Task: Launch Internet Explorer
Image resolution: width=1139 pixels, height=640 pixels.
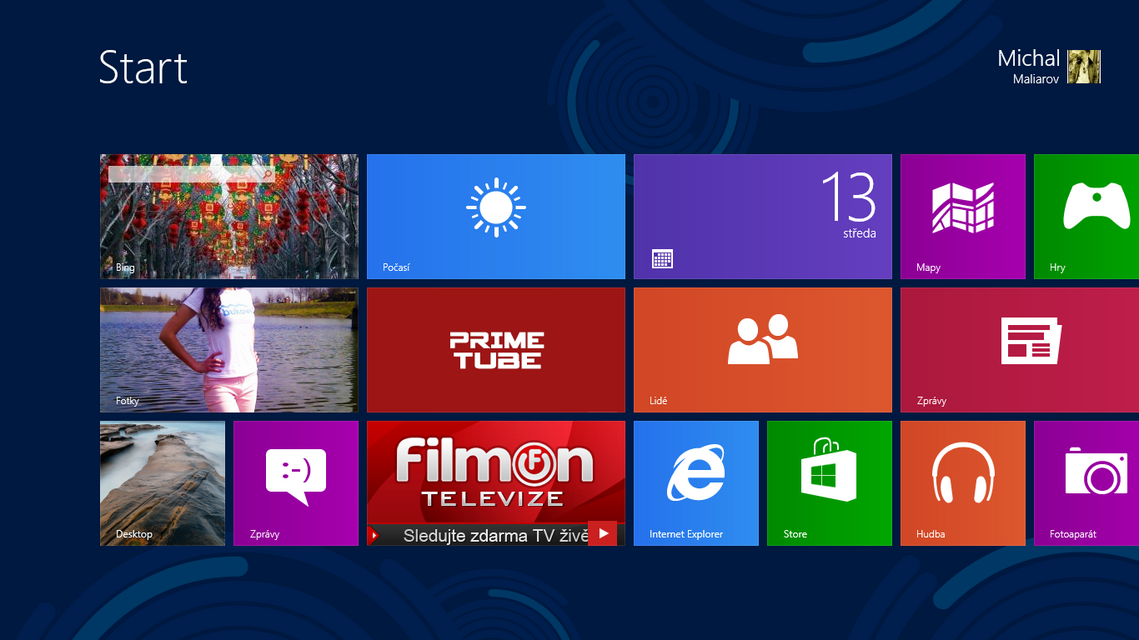Action: [x=696, y=483]
